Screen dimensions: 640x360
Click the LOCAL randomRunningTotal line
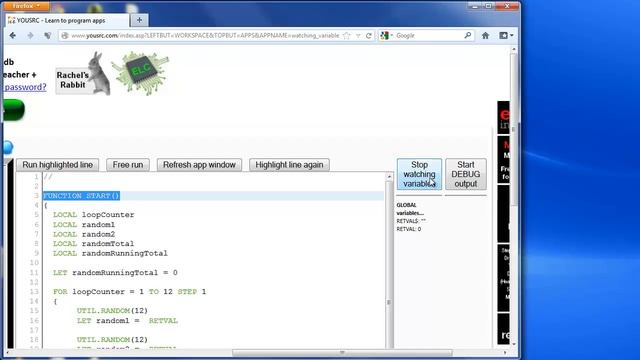(x=110, y=253)
